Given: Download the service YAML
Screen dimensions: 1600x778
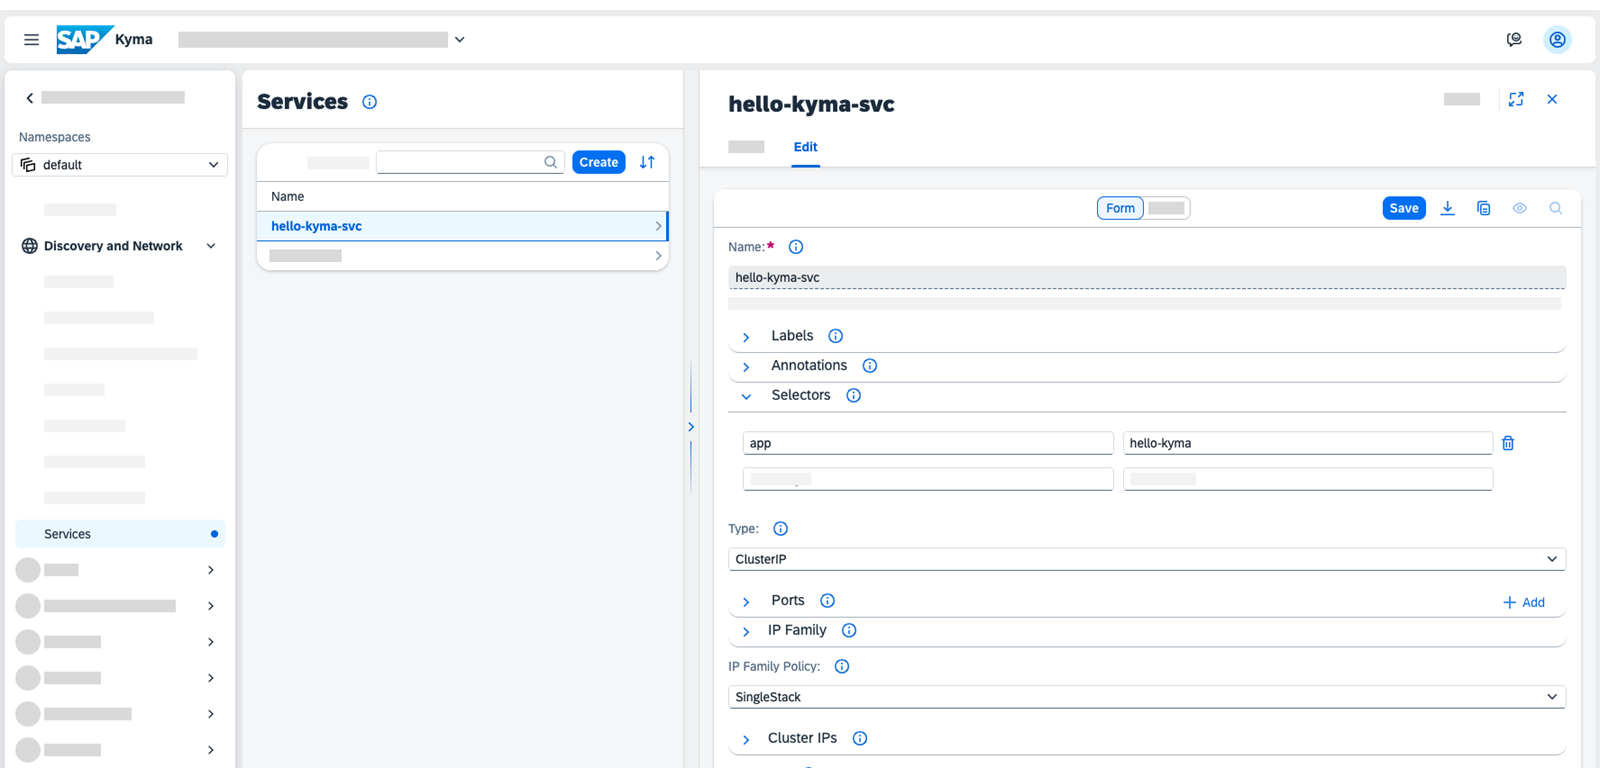Looking at the screenshot, I should [x=1447, y=208].
